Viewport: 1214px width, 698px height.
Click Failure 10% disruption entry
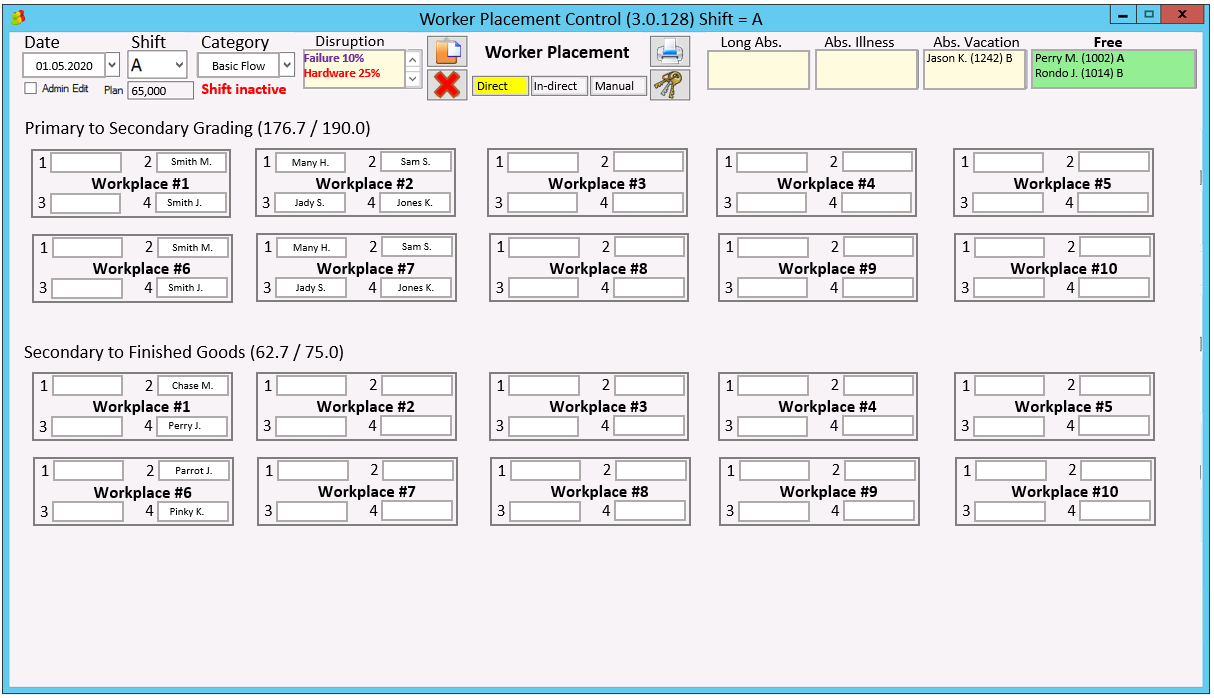(334, 59)
